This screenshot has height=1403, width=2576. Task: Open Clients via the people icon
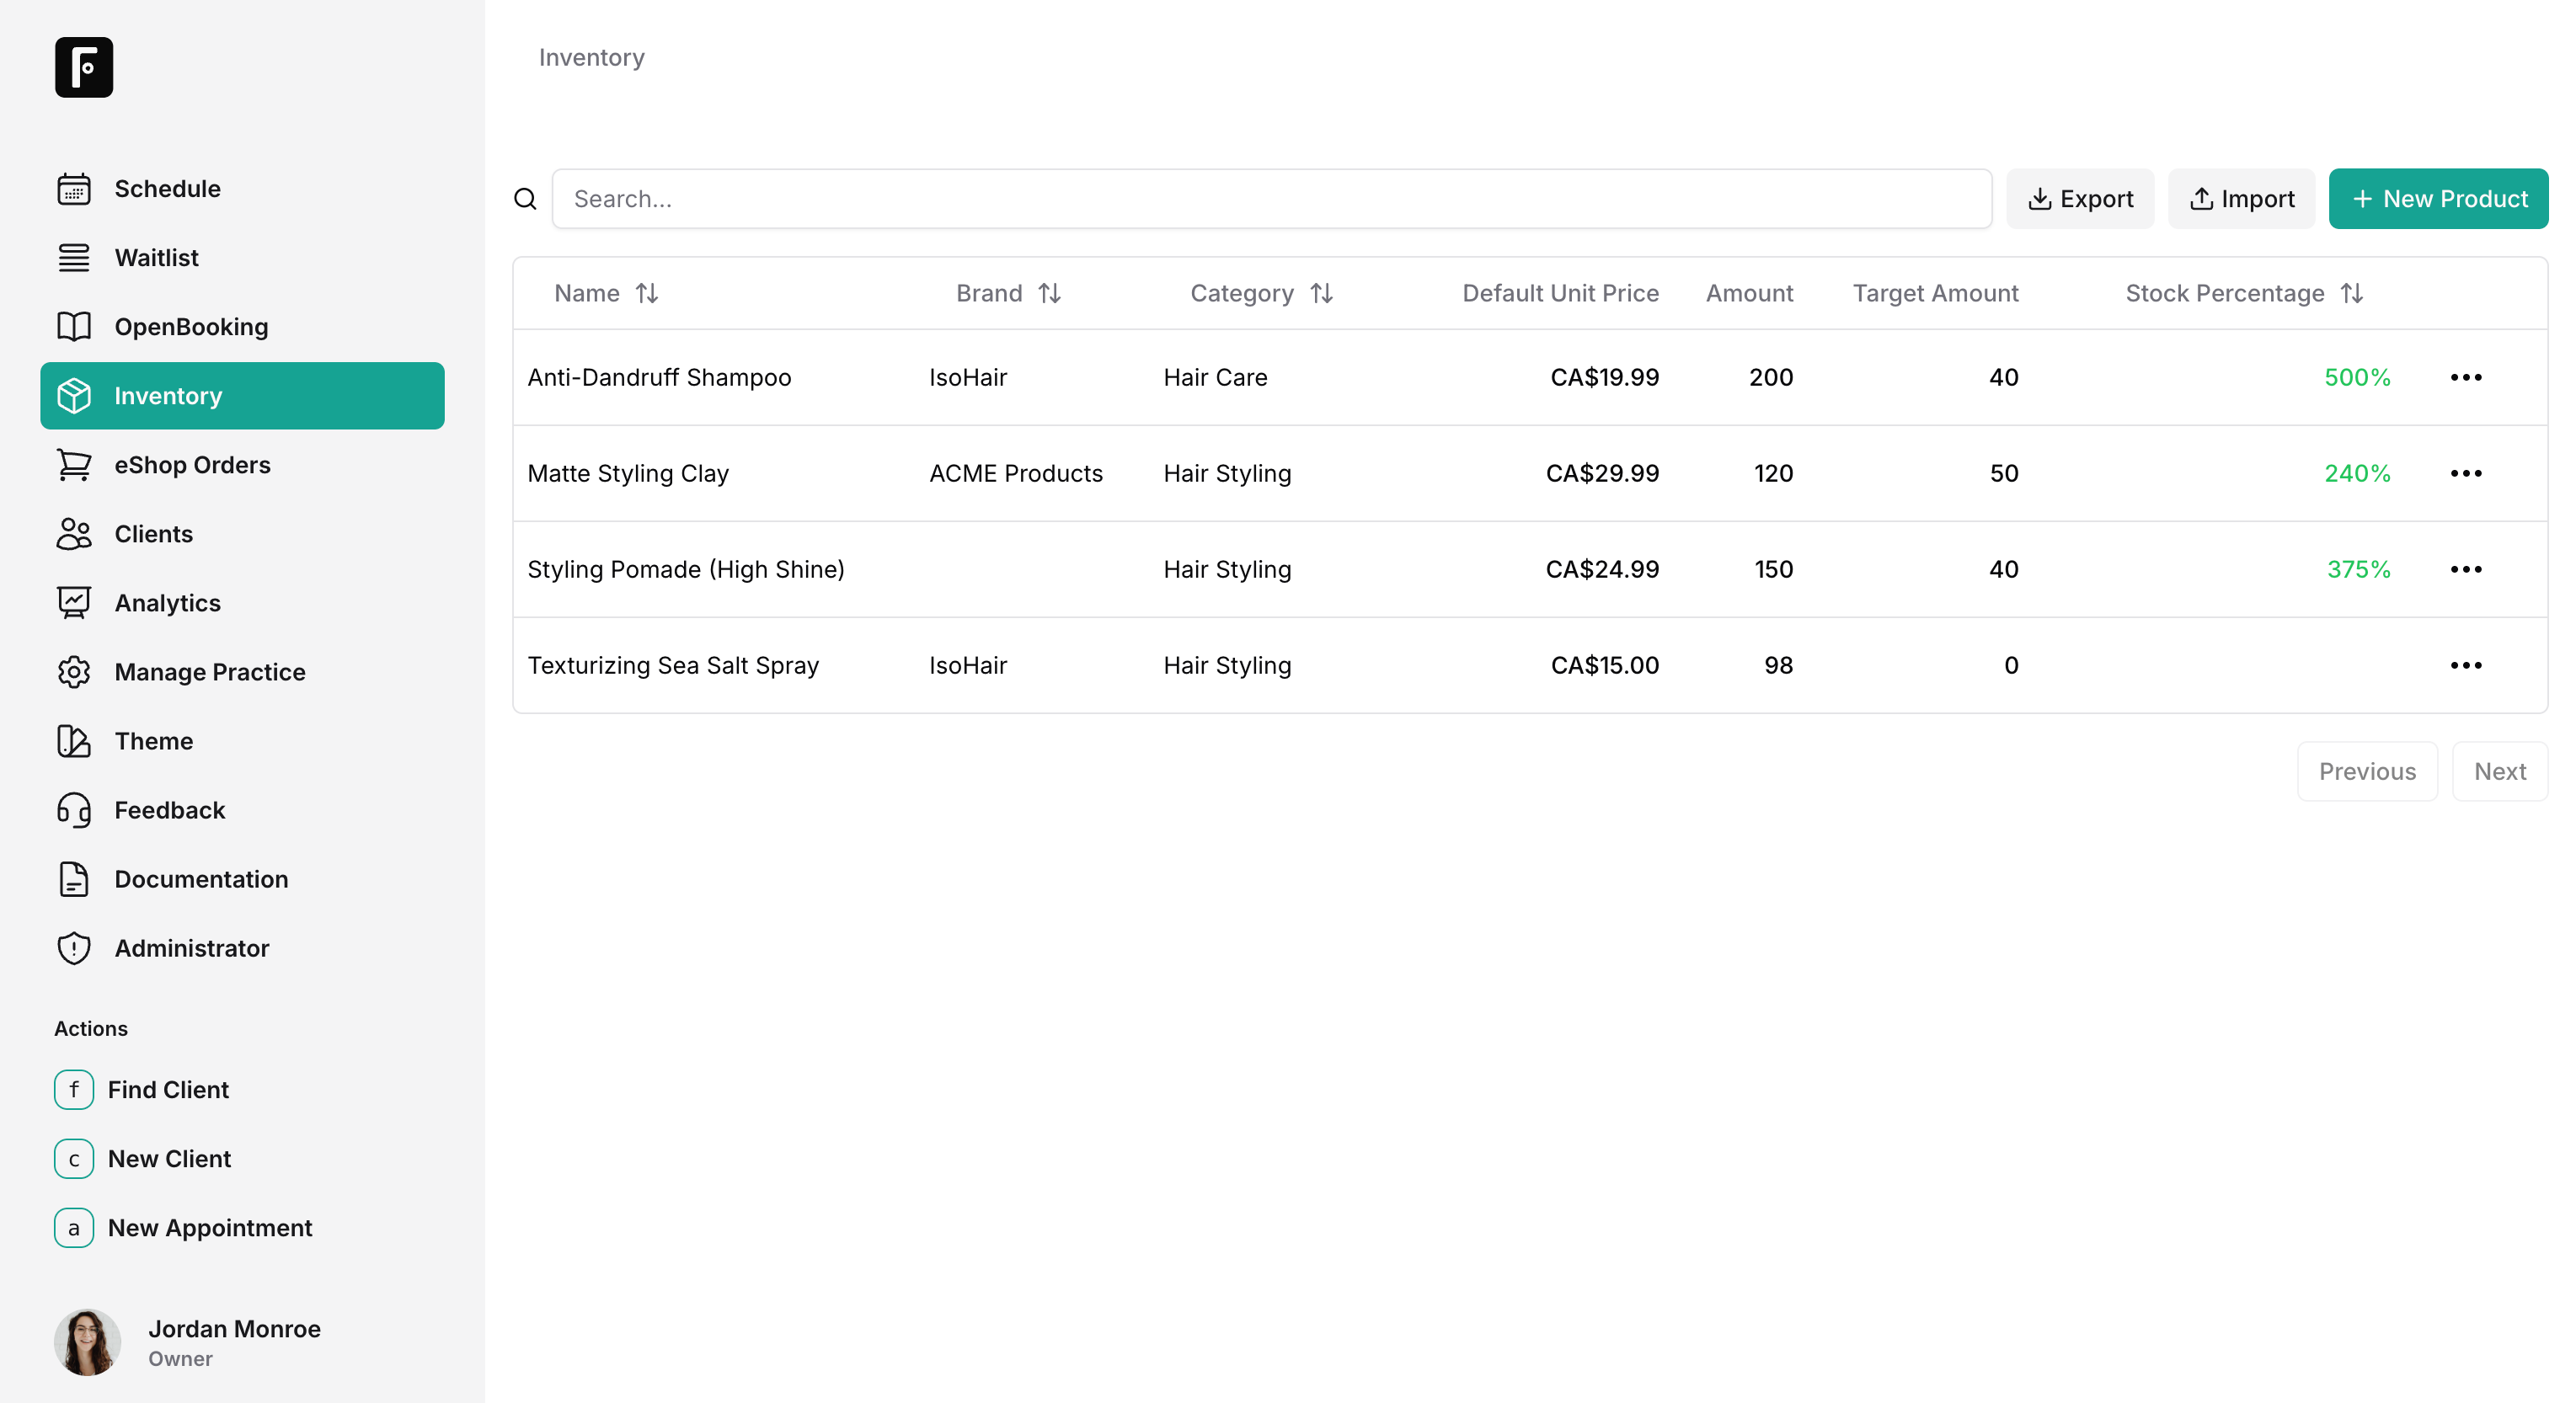(x=74, y=534)
